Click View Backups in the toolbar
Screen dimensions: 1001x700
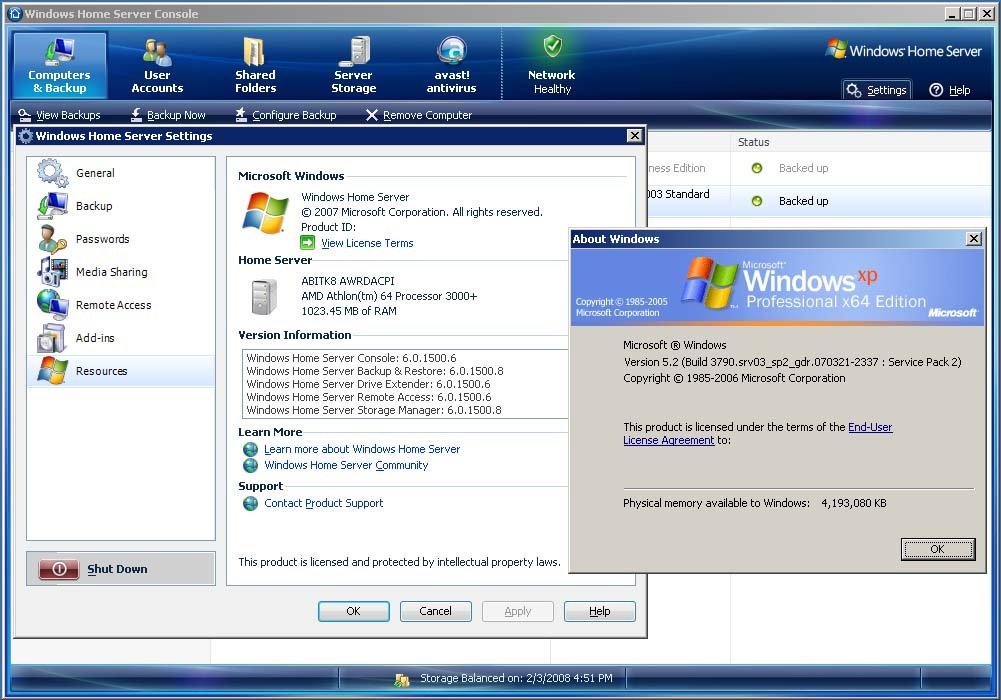click(x=59, y=115)
